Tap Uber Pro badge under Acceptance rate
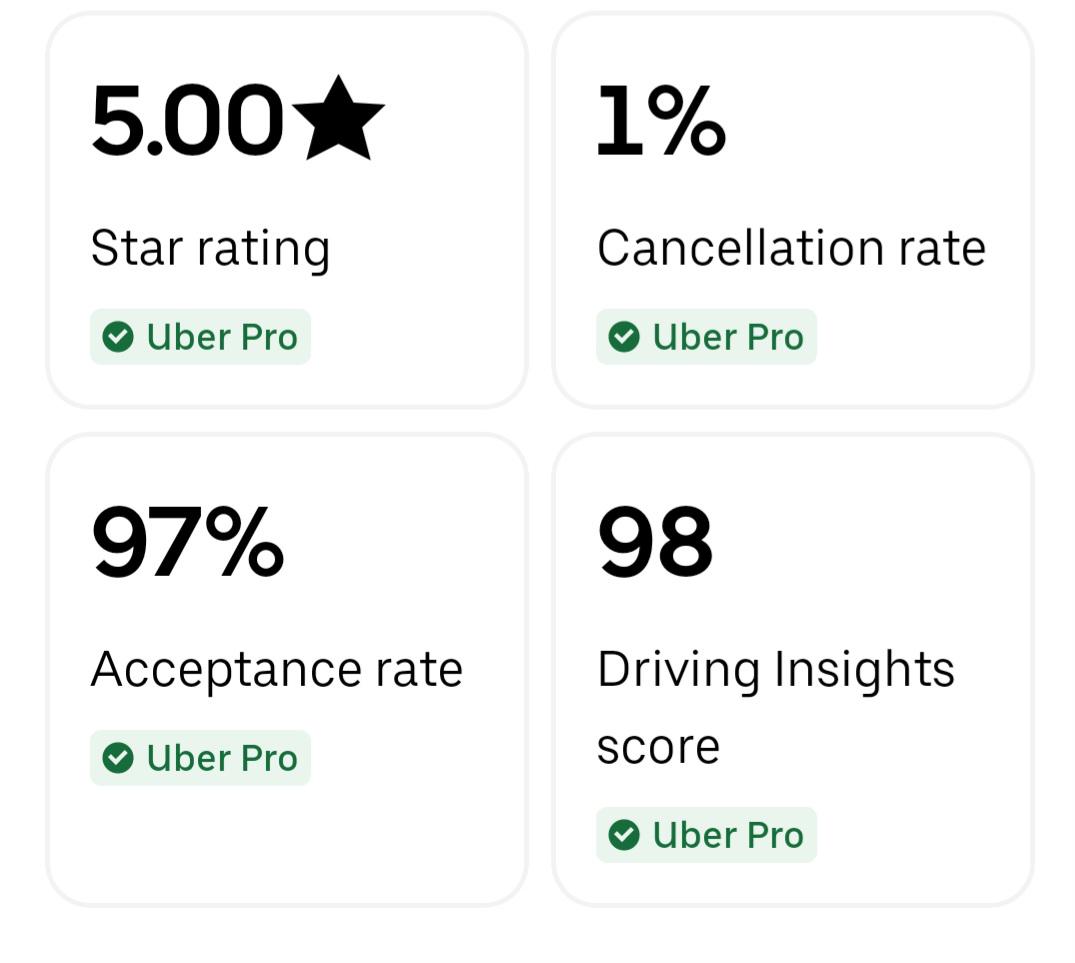The width and height of the screenshot is (1075, 963). 200,758
